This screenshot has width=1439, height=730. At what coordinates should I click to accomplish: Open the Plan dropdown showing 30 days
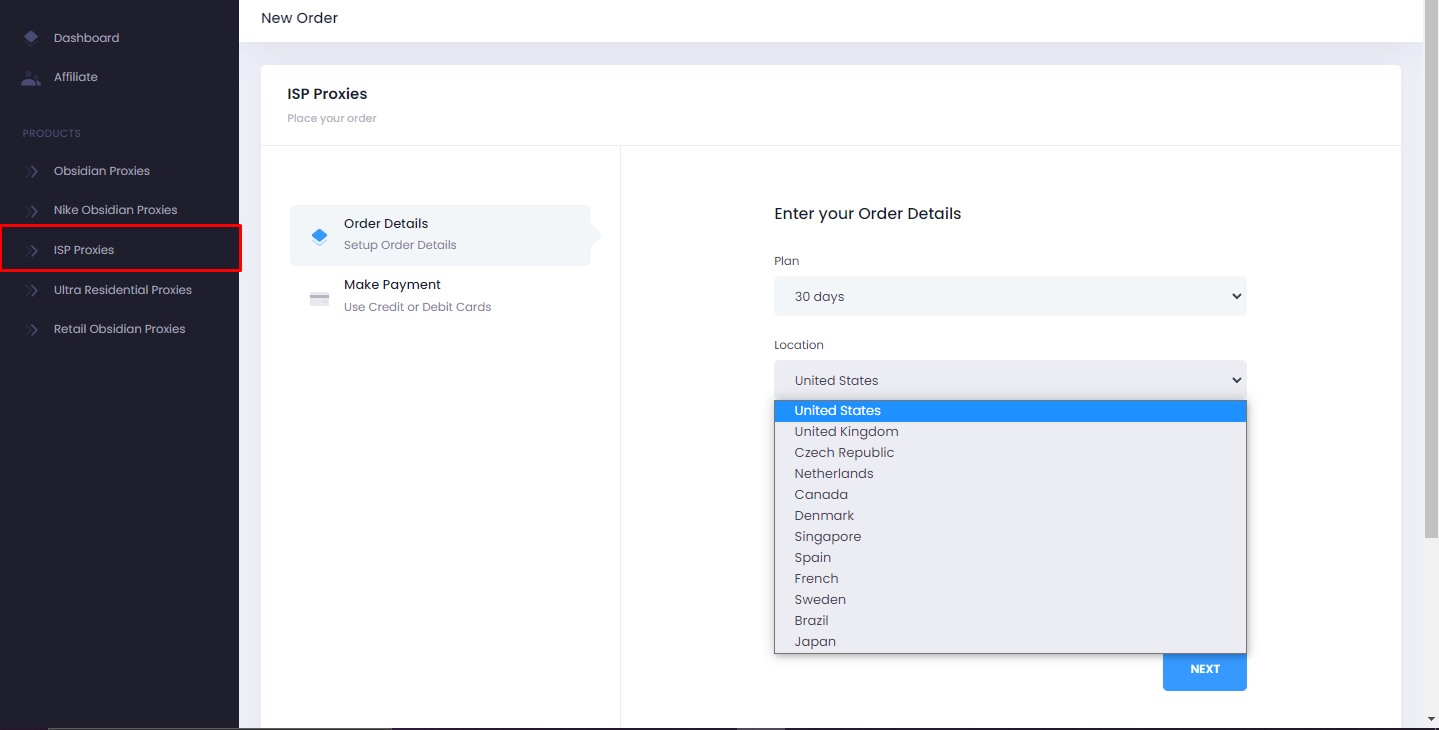pos(1010,296)
